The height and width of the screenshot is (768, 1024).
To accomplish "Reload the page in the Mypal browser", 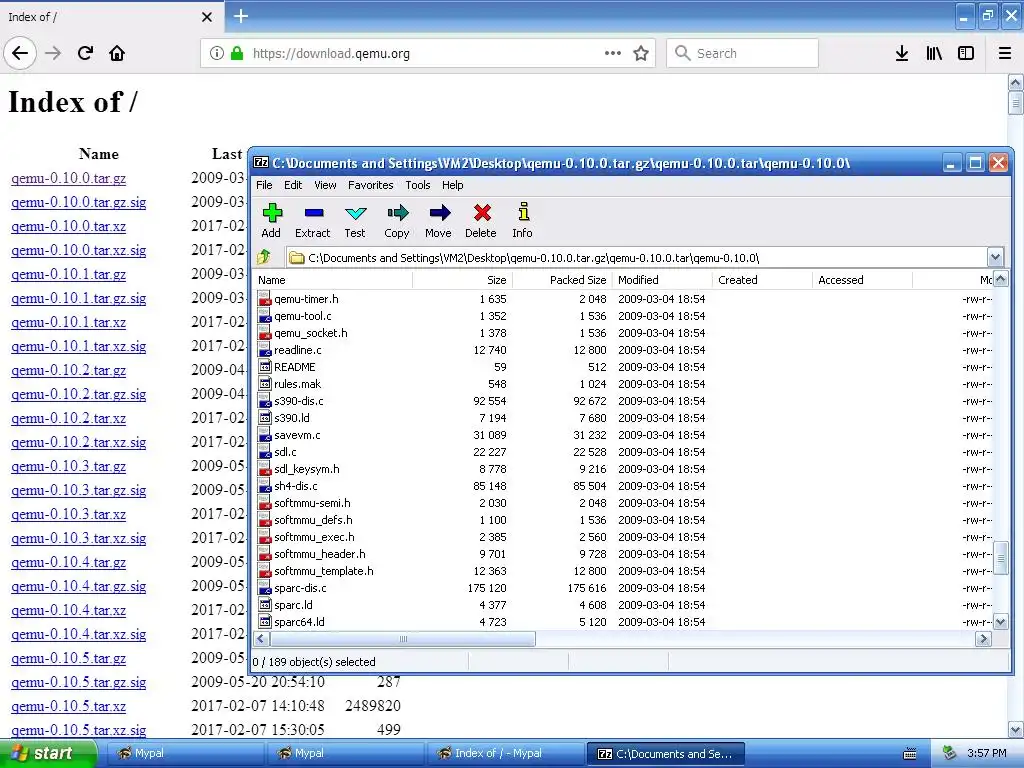I will point(85,54).
